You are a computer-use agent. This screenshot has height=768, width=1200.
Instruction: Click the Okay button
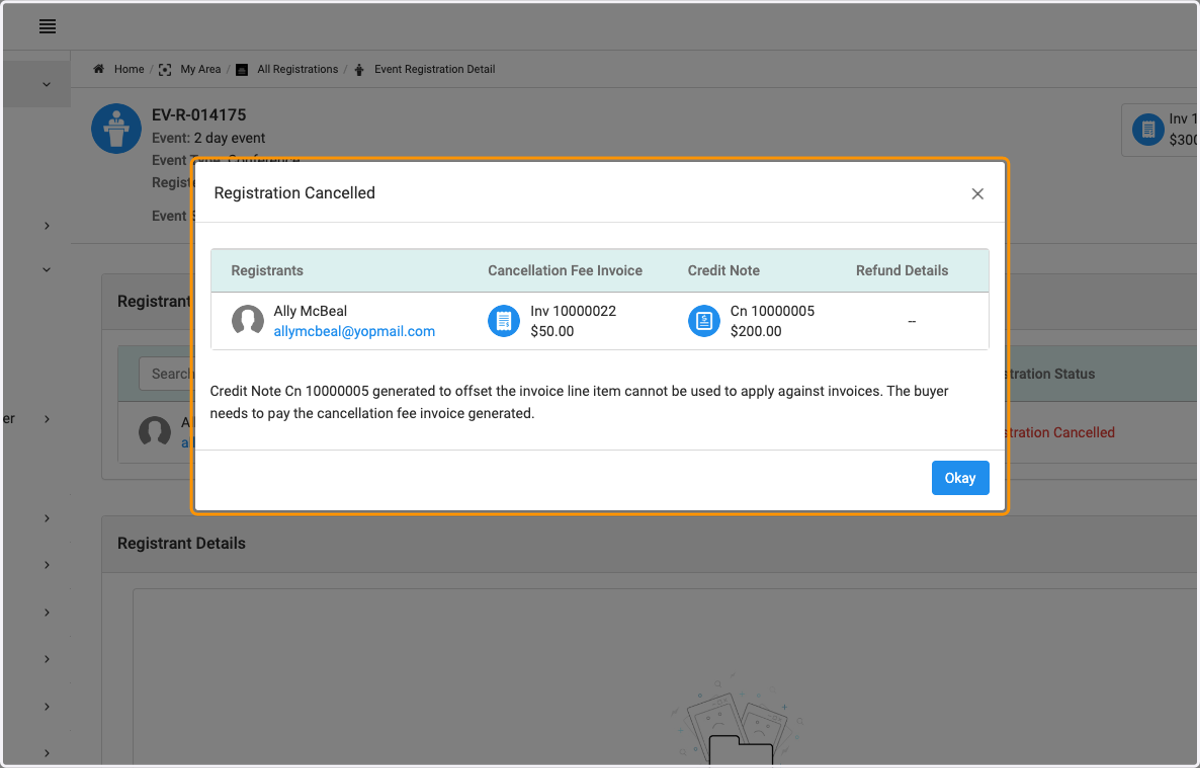coord(960,478)
